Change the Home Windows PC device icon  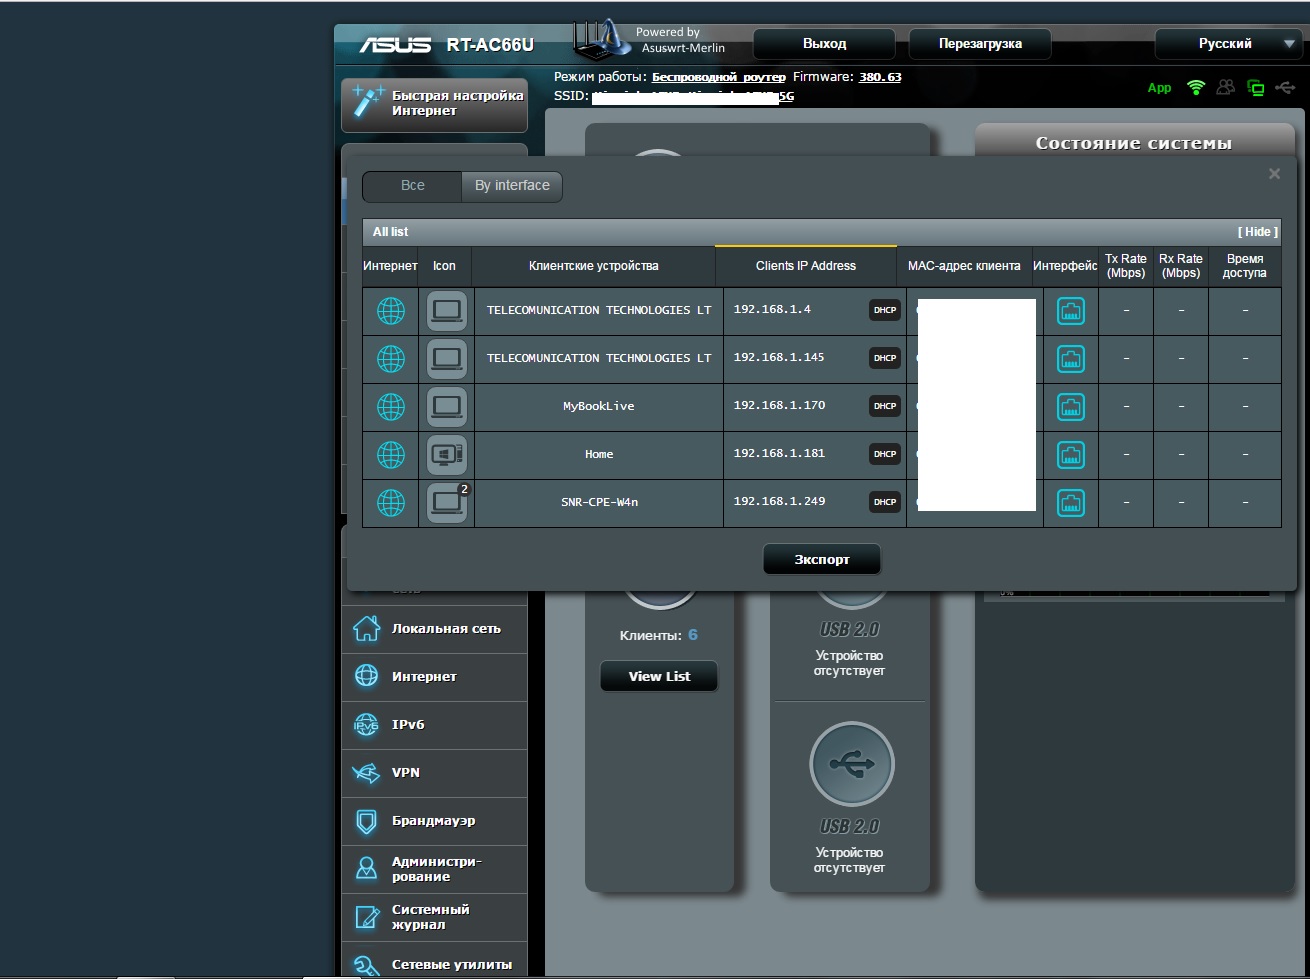pyautogui.click(x=447, y=455)
